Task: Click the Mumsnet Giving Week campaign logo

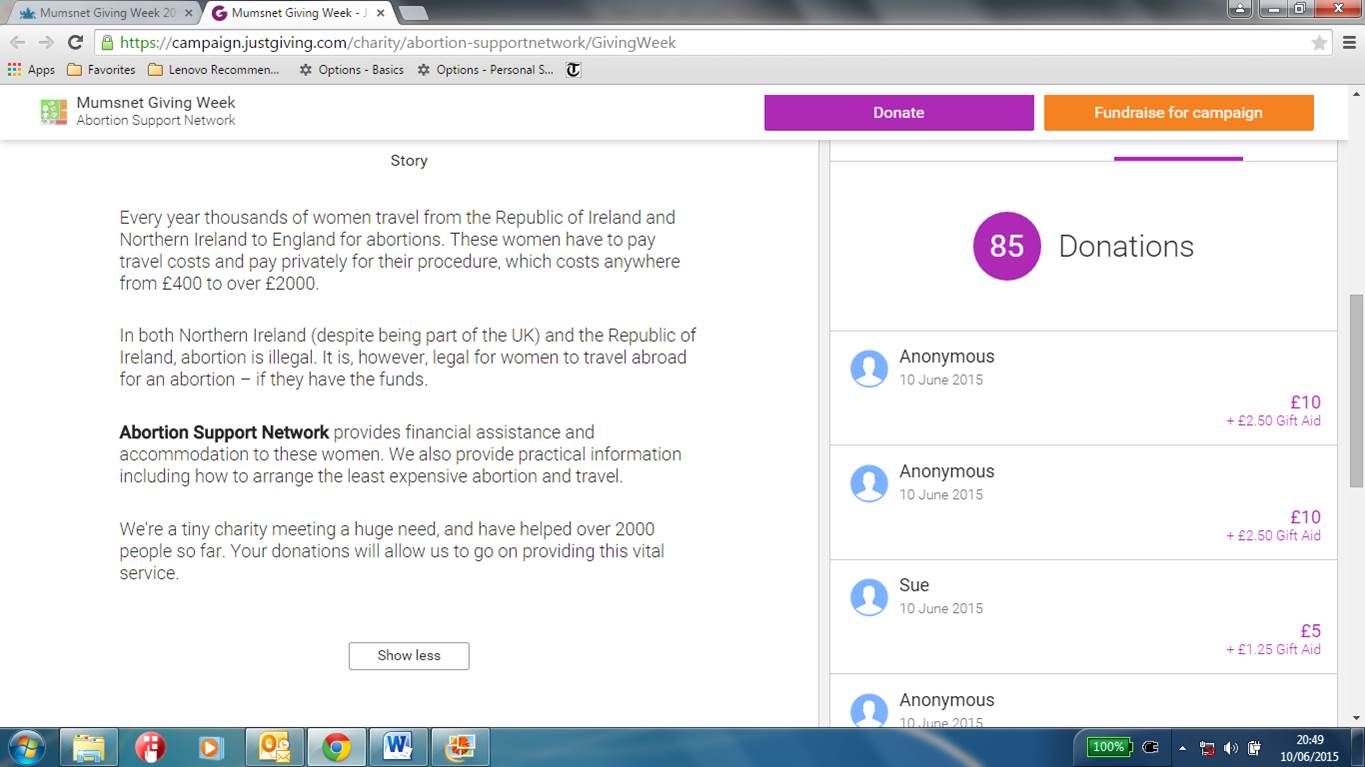Action: (54, 112)
